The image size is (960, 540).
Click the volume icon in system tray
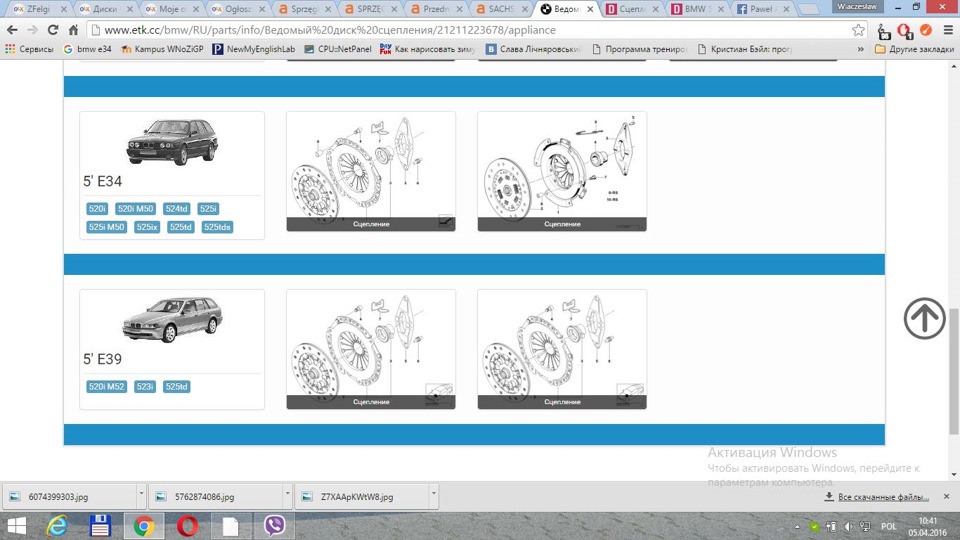pyautogui.click(x=849, y=527)
